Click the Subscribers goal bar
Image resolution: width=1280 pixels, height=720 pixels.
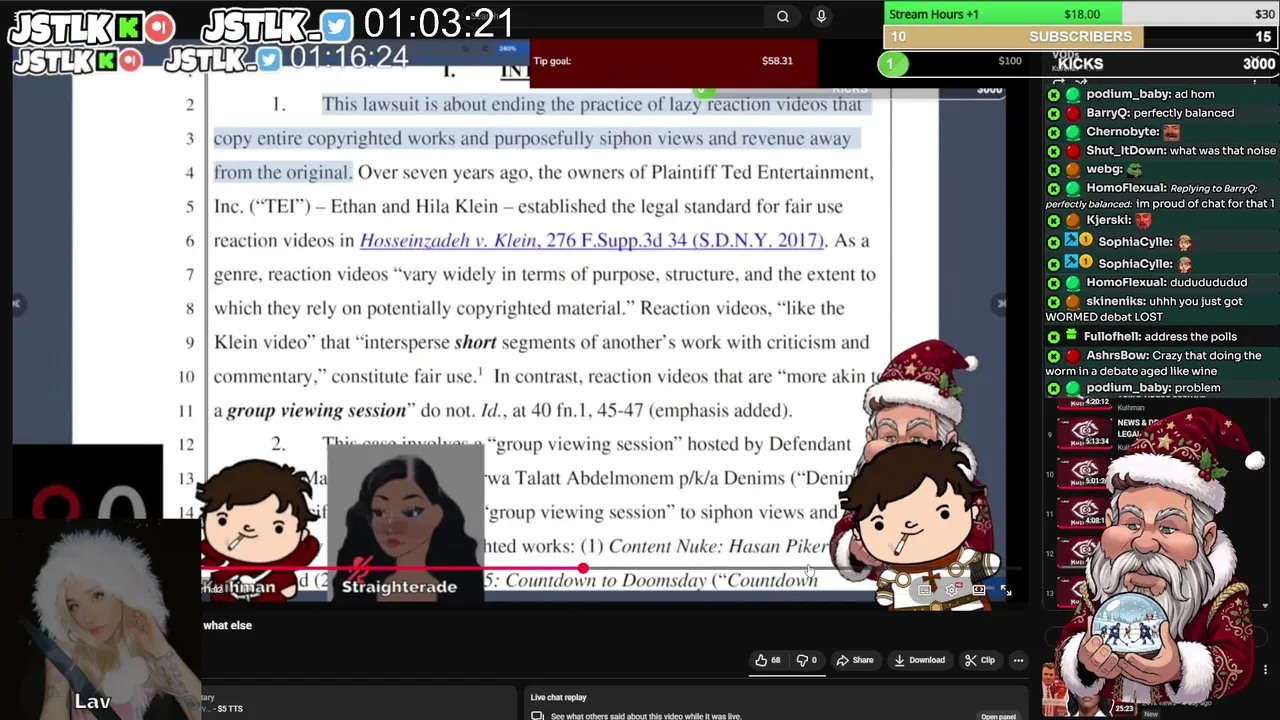pyautogui.click(x=1081, y=37)
